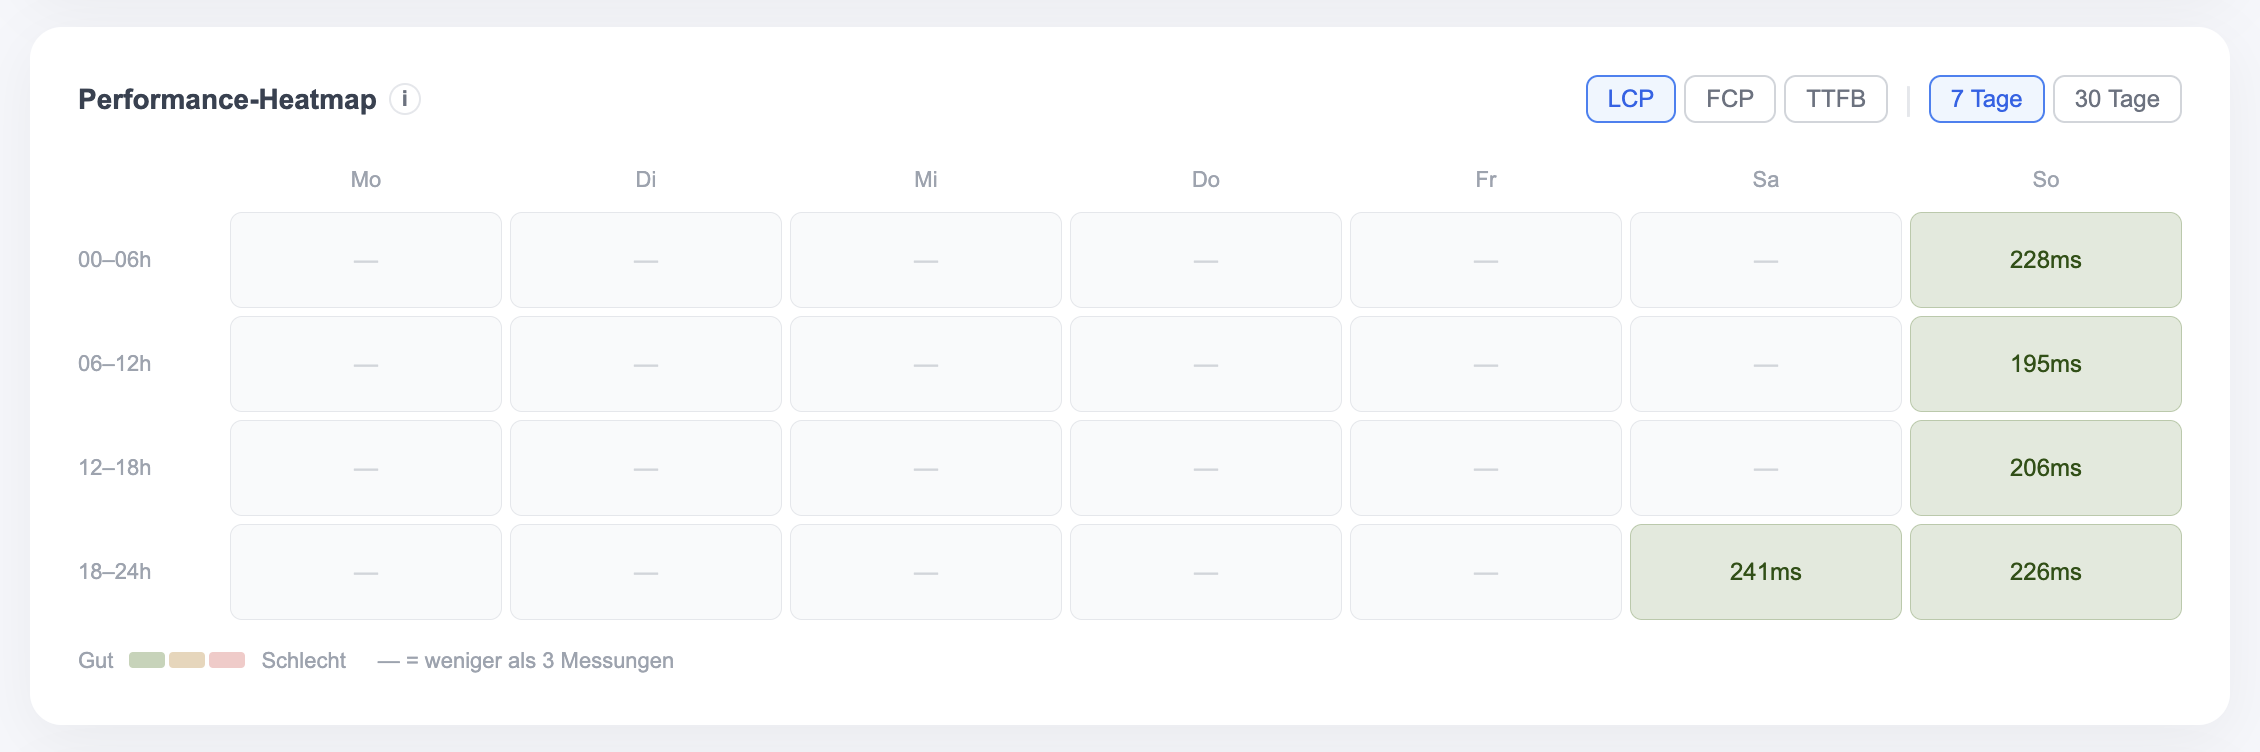Screen dimensions: 2260x752
Task: Click the red Schlecht legend swatch
Action: [228, 660]
